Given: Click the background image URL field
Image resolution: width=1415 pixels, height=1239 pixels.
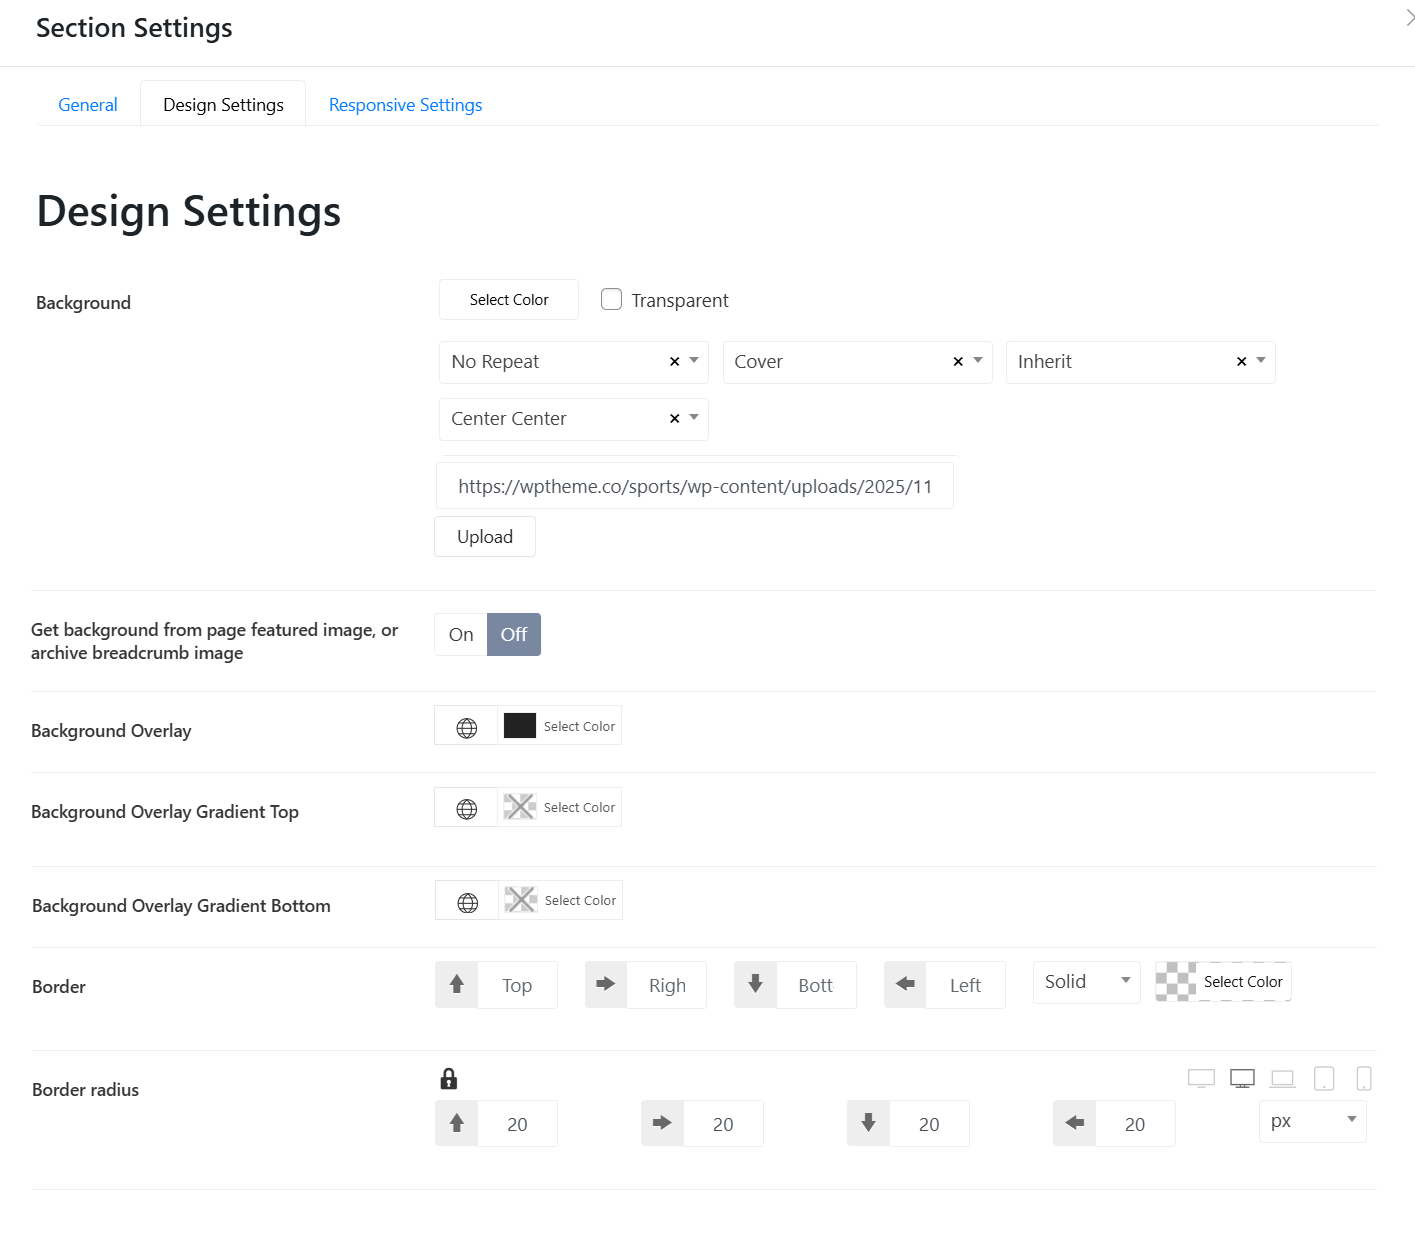Looking at the screenshot, I should 694,487.
